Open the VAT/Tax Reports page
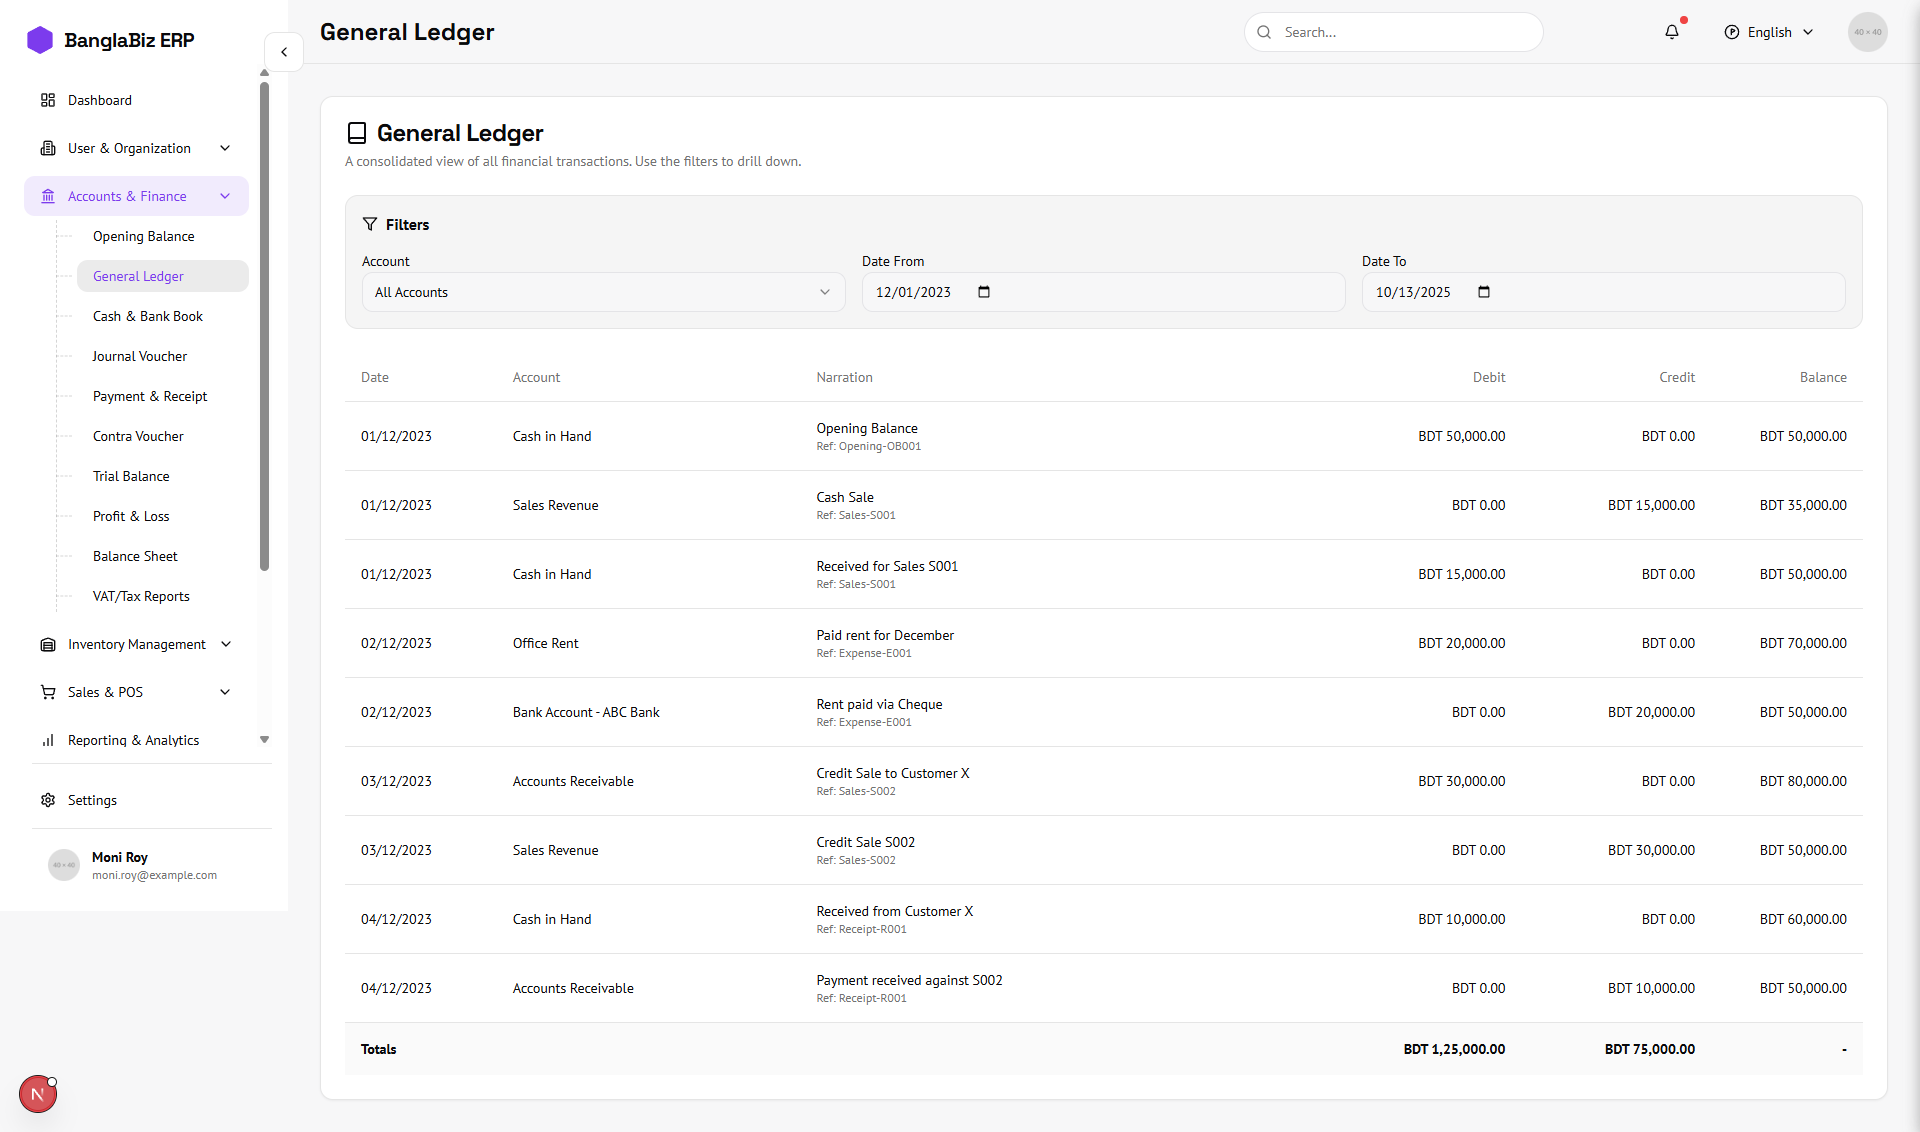 (140, 596)
